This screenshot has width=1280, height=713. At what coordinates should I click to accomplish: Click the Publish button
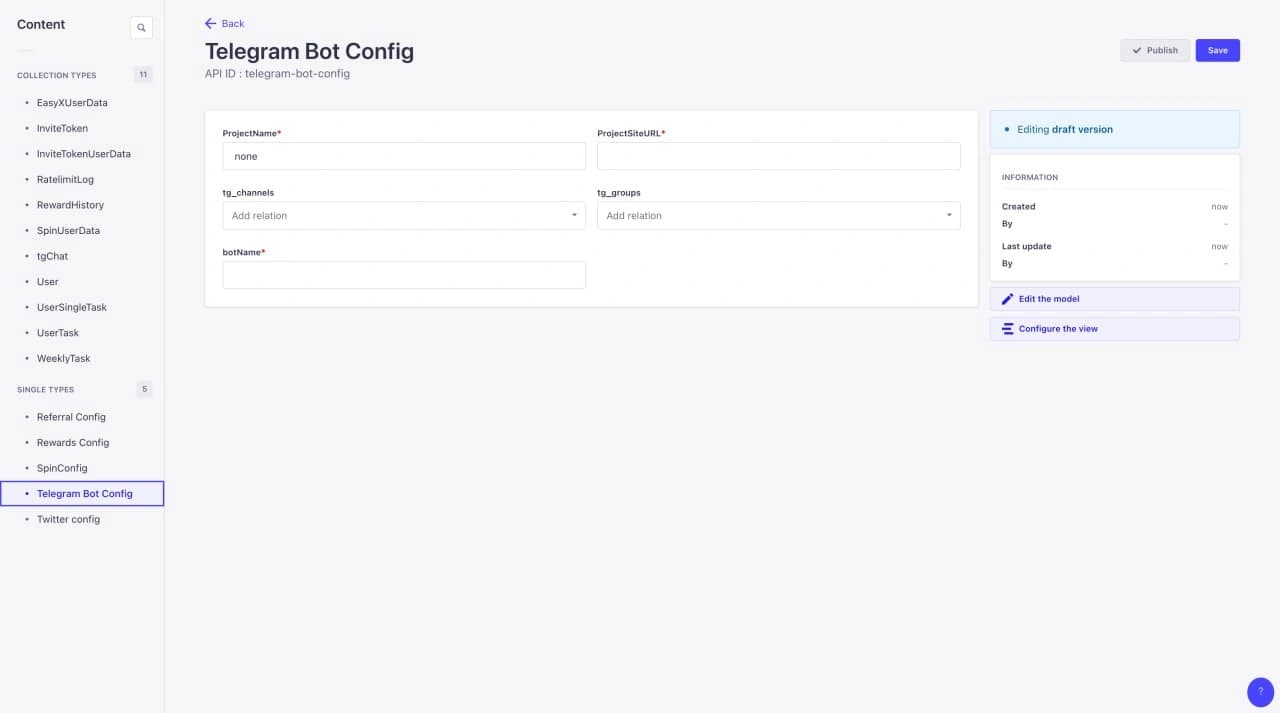1155,50
